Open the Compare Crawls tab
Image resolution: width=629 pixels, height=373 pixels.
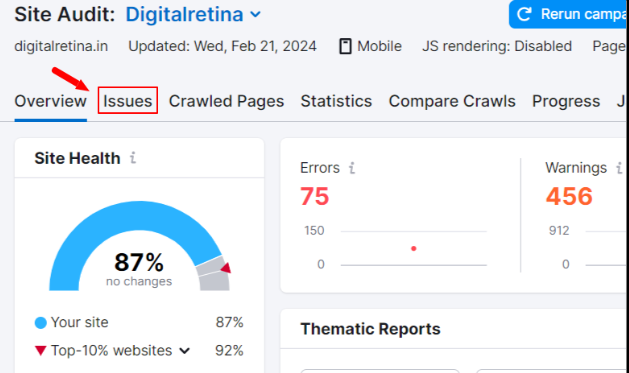point(452,101)
